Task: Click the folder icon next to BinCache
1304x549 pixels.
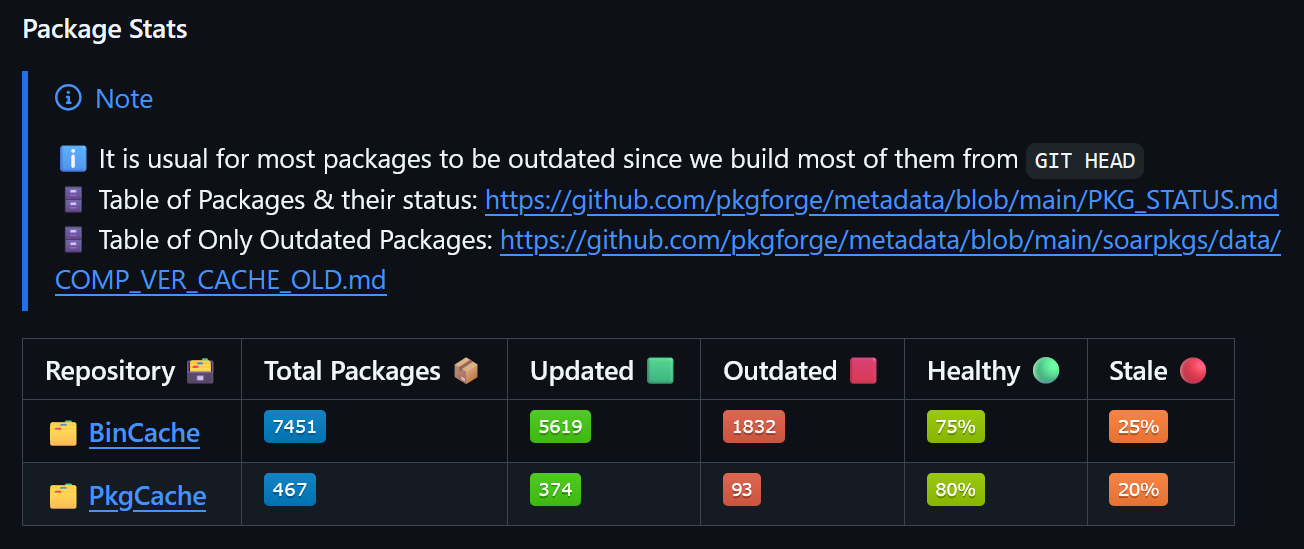Action: coord(63,433)
